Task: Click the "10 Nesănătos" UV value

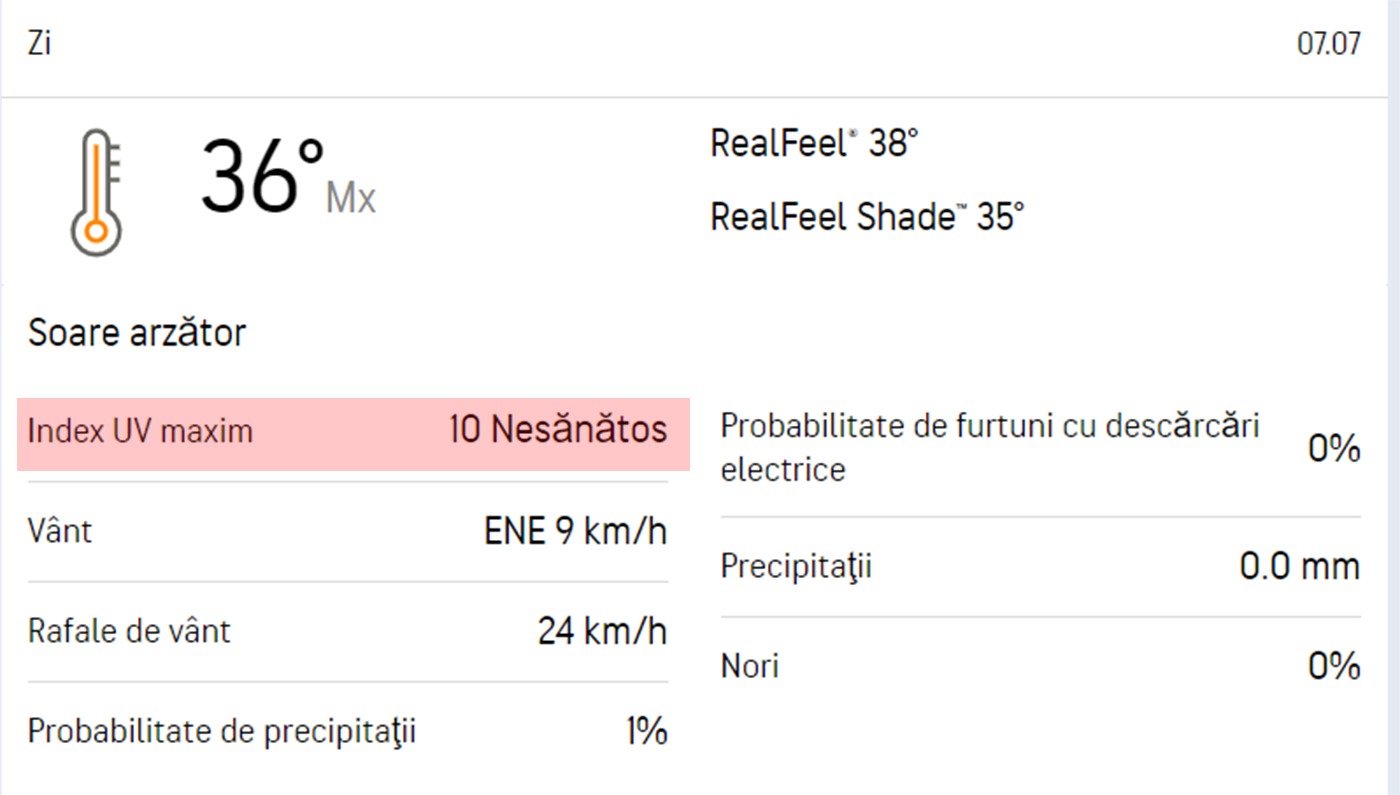Action: coord(558,430)
